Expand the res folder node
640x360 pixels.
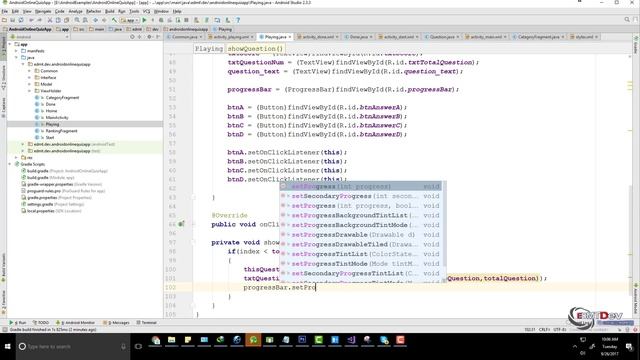[16, 158]
